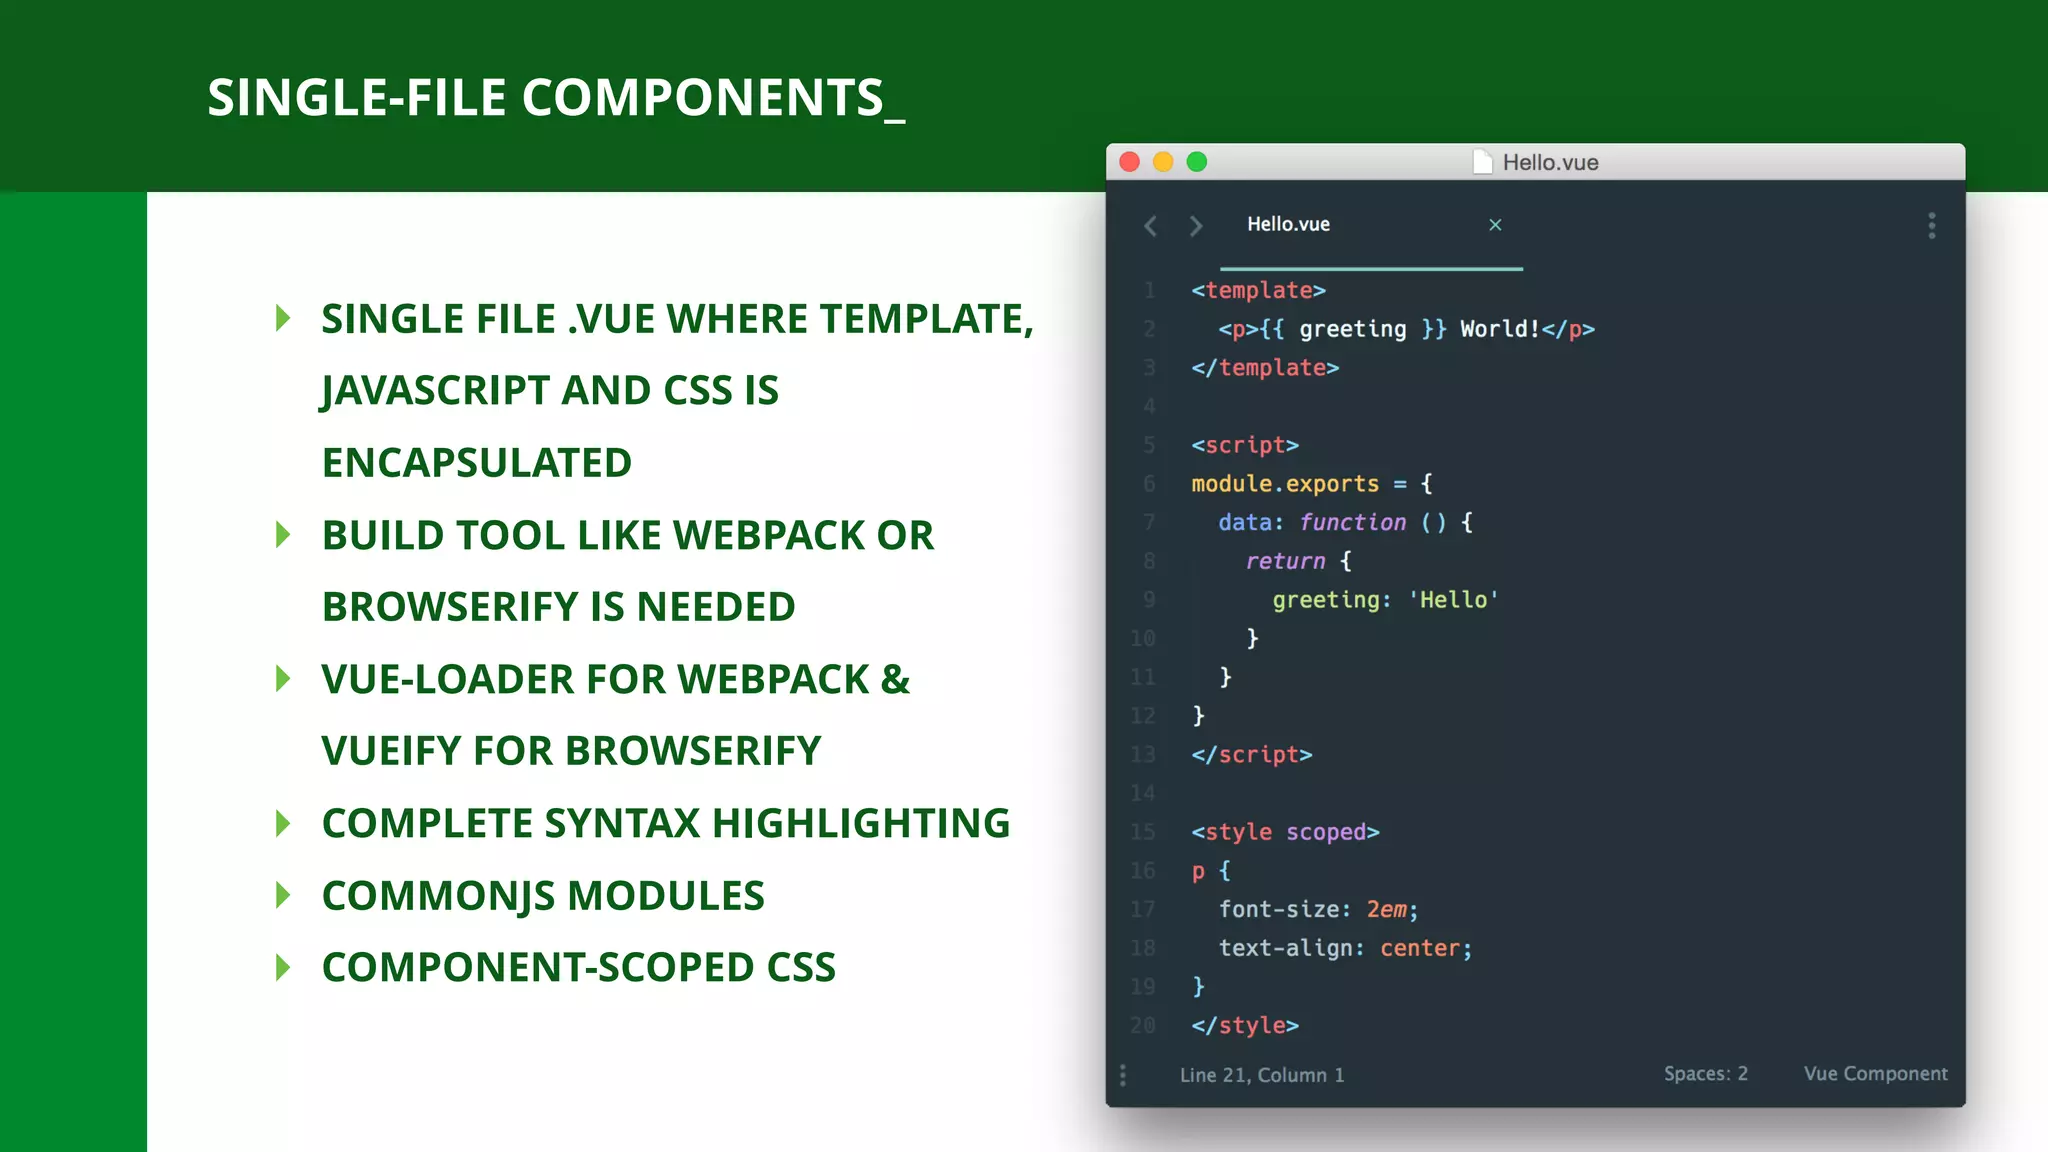Click the Hello.vue window title text

pyautogui.click(x=1550, y=162)
